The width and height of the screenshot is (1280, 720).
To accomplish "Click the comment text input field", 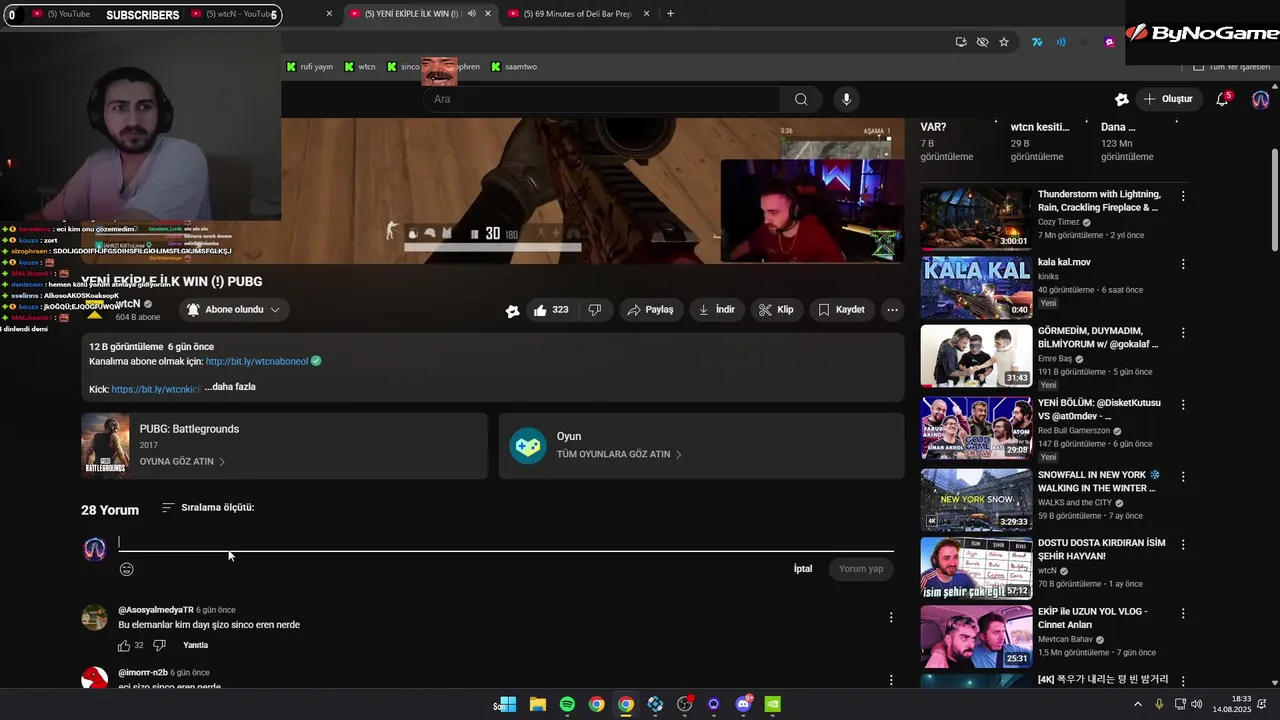I will point(506,542).
